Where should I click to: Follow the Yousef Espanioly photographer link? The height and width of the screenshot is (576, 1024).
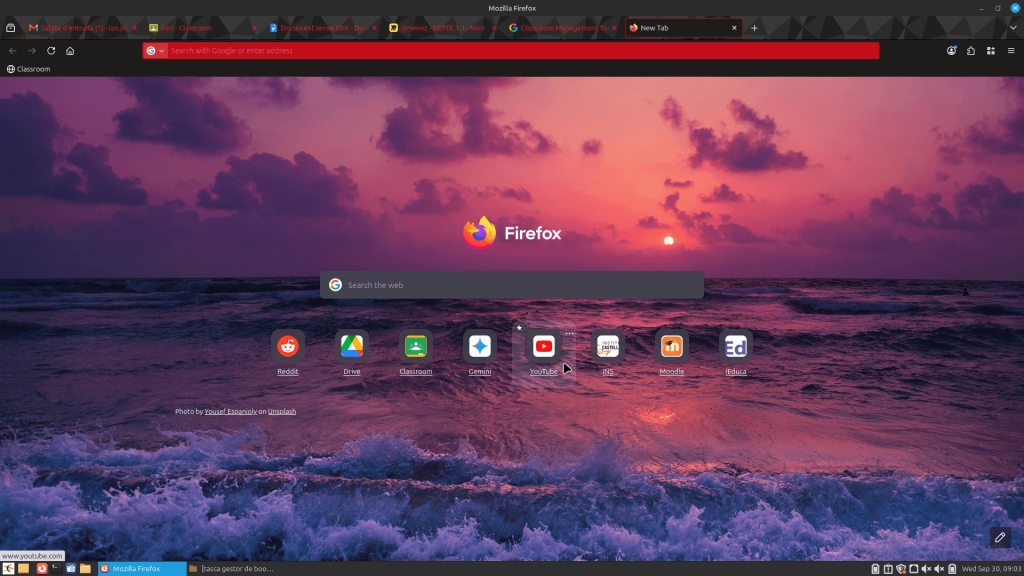tap(231, 411)
